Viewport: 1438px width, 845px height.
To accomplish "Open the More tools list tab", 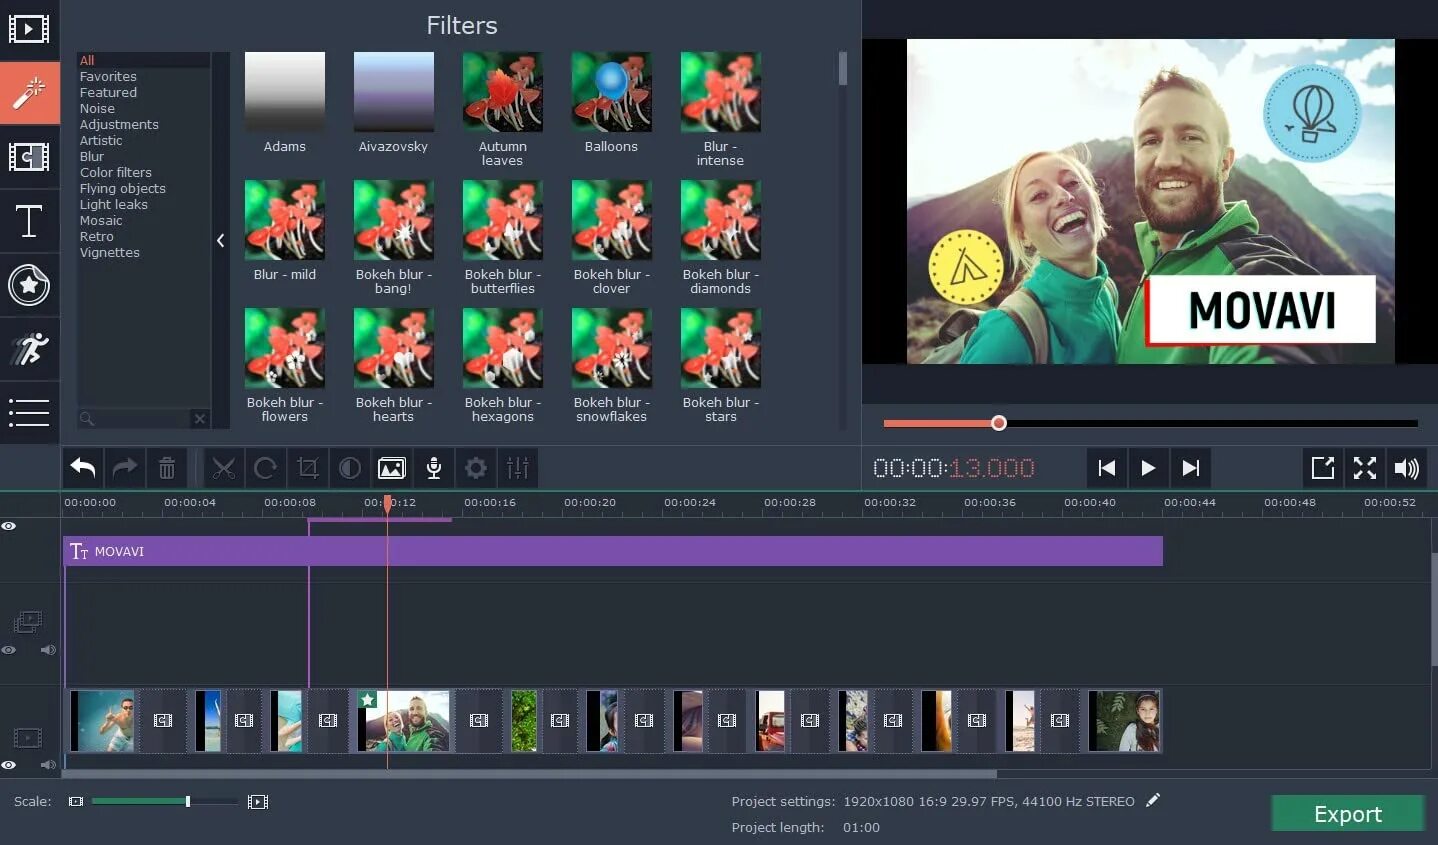I will (29, 413).
